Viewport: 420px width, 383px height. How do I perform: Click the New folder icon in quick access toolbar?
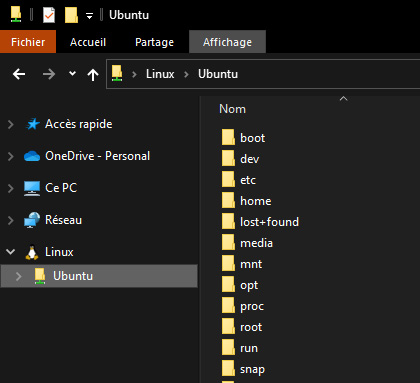coord(71,15)
